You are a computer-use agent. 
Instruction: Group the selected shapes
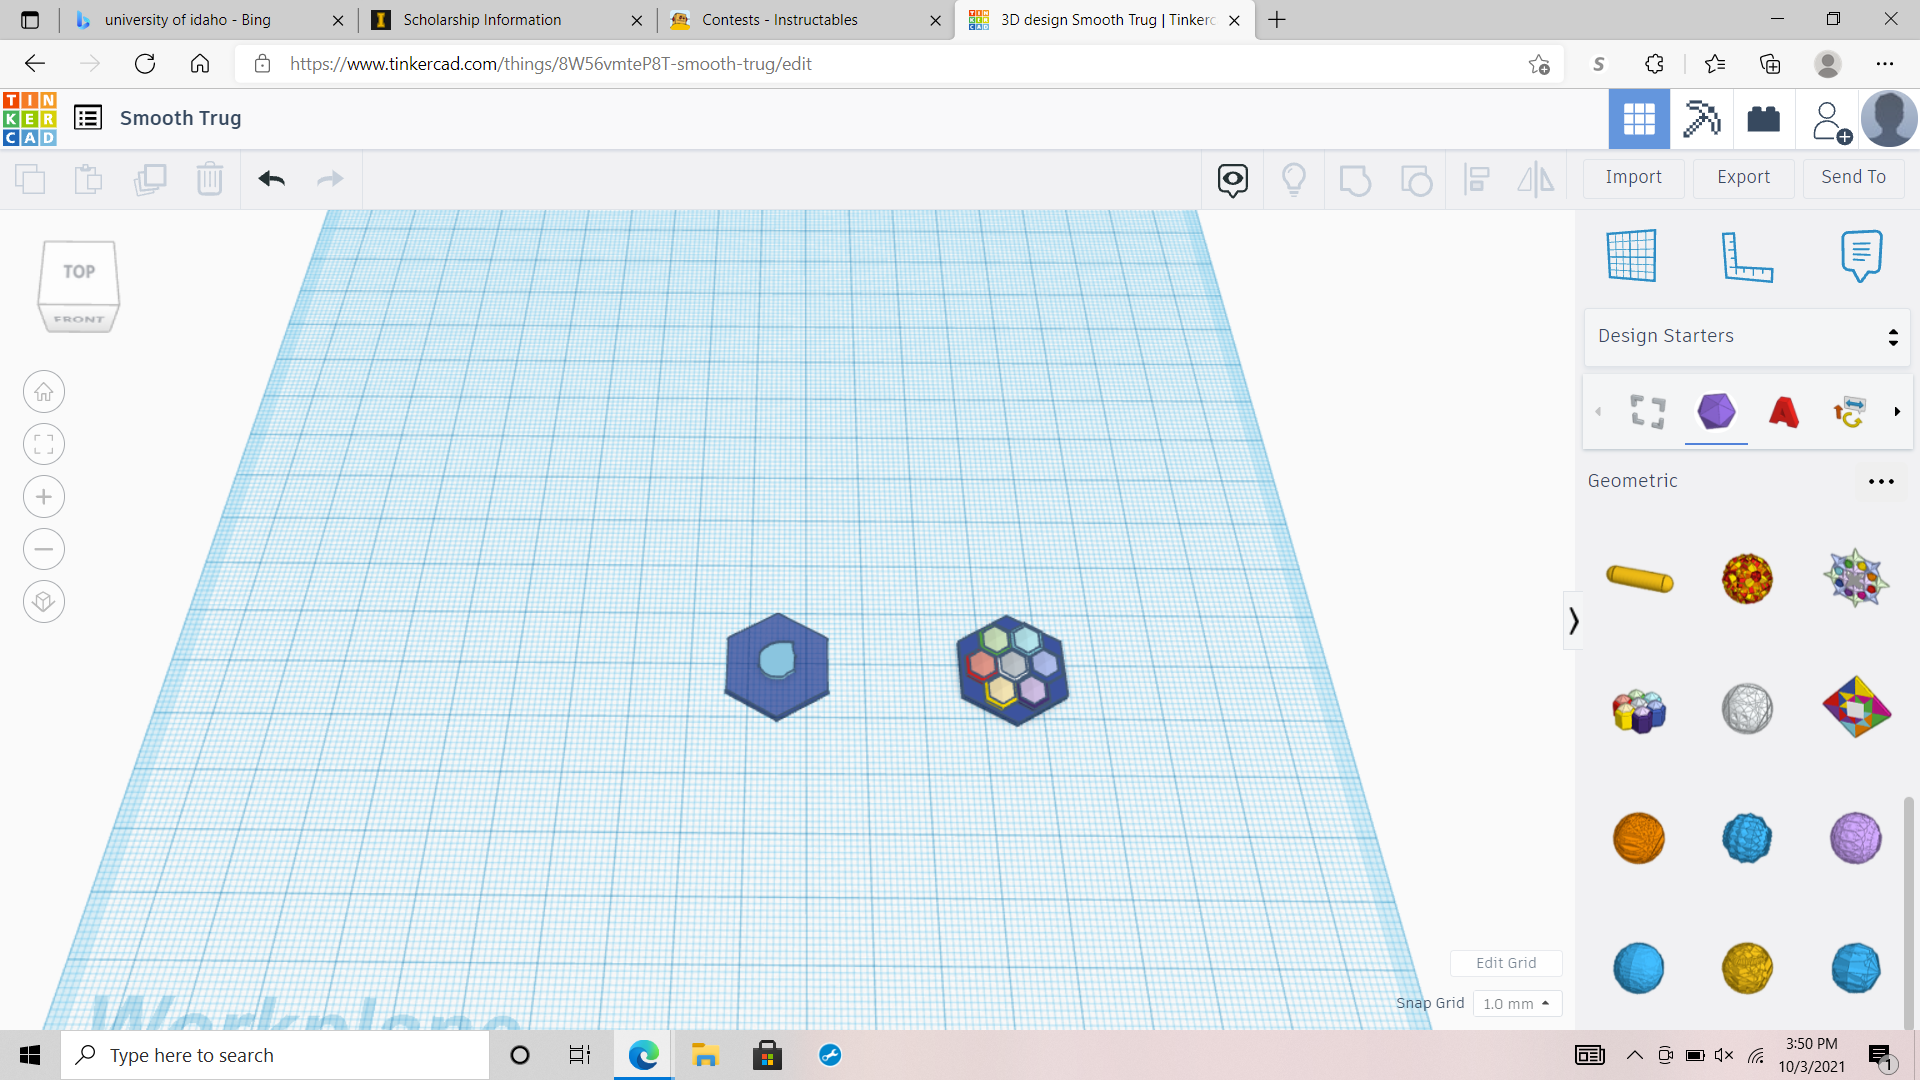coord(1355,179)
